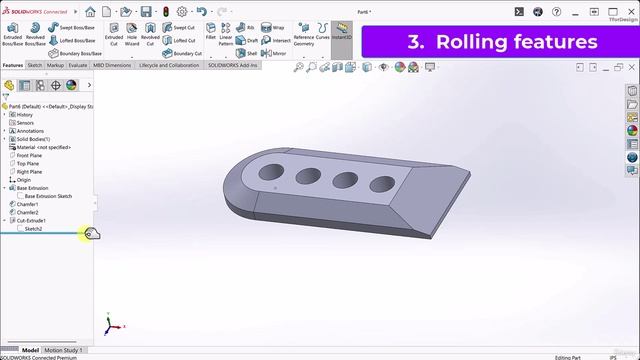Open the Markup tab
Viewport: 640px width, 360px height.
click(x=55, y=65)
